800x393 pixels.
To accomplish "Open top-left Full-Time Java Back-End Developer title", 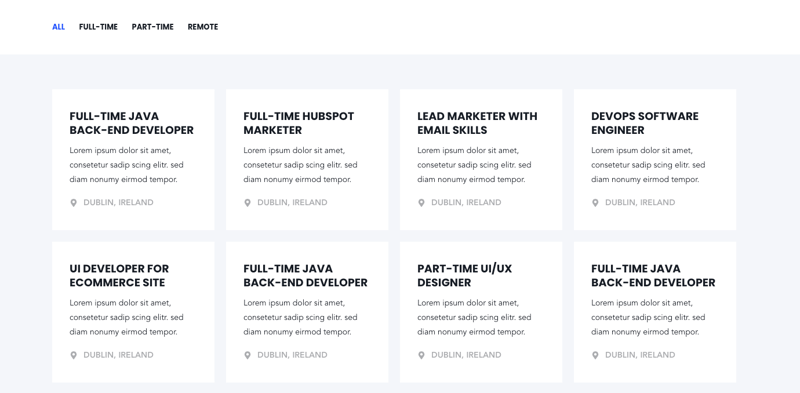I will pyautogui.click(x=132, y=123).
